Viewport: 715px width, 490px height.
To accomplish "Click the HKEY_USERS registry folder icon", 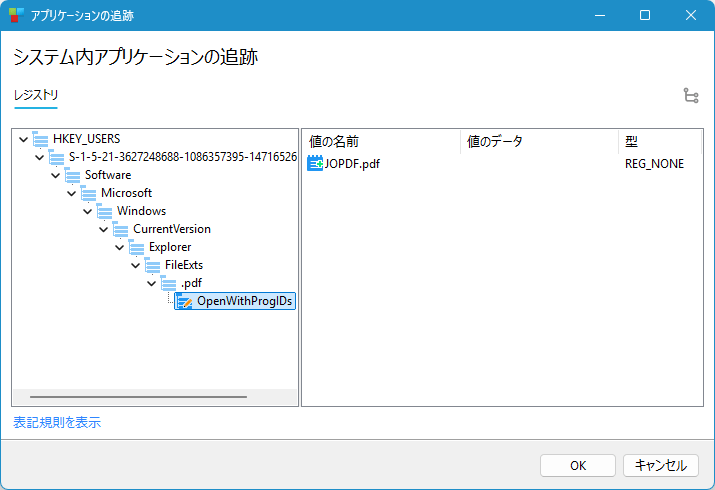I will (41, 139).
